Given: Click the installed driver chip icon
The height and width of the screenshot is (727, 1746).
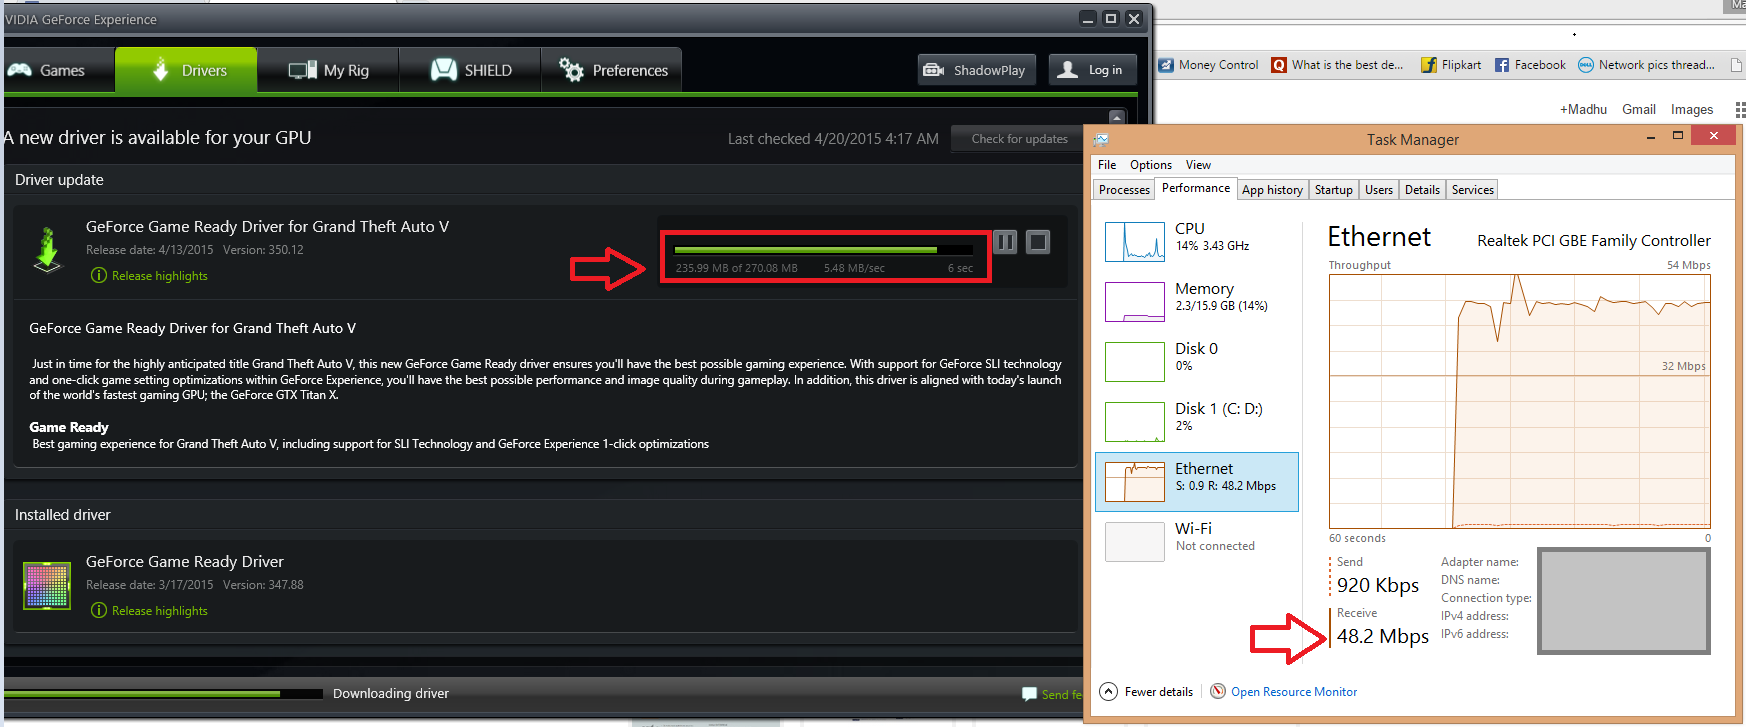Looking at the screenshot, I should coord(47,586).
